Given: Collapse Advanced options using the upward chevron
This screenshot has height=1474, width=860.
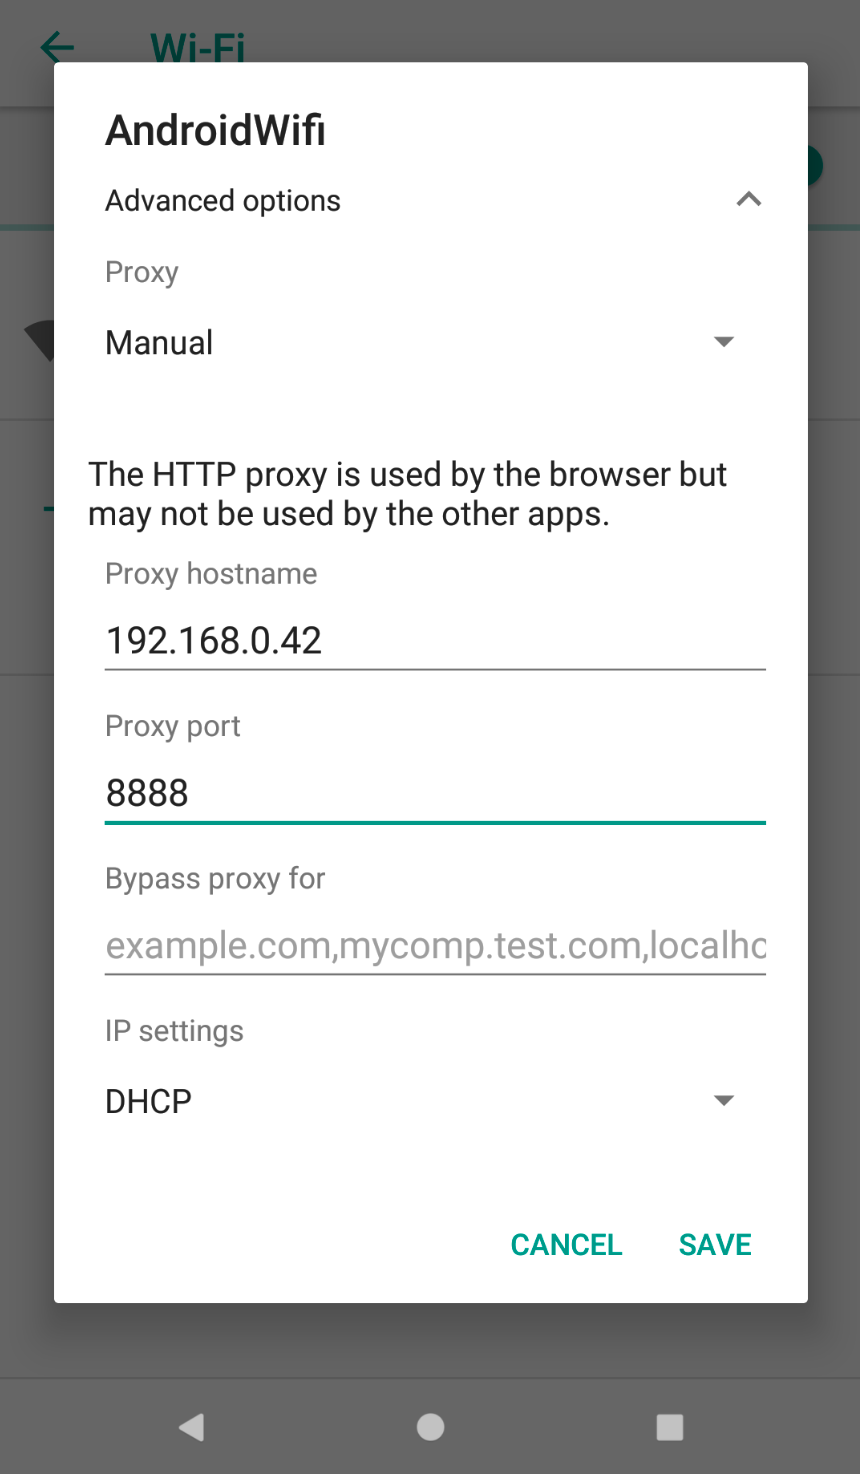Looking at the screenshot, I should pyautogui.click(x=749, y=200).
